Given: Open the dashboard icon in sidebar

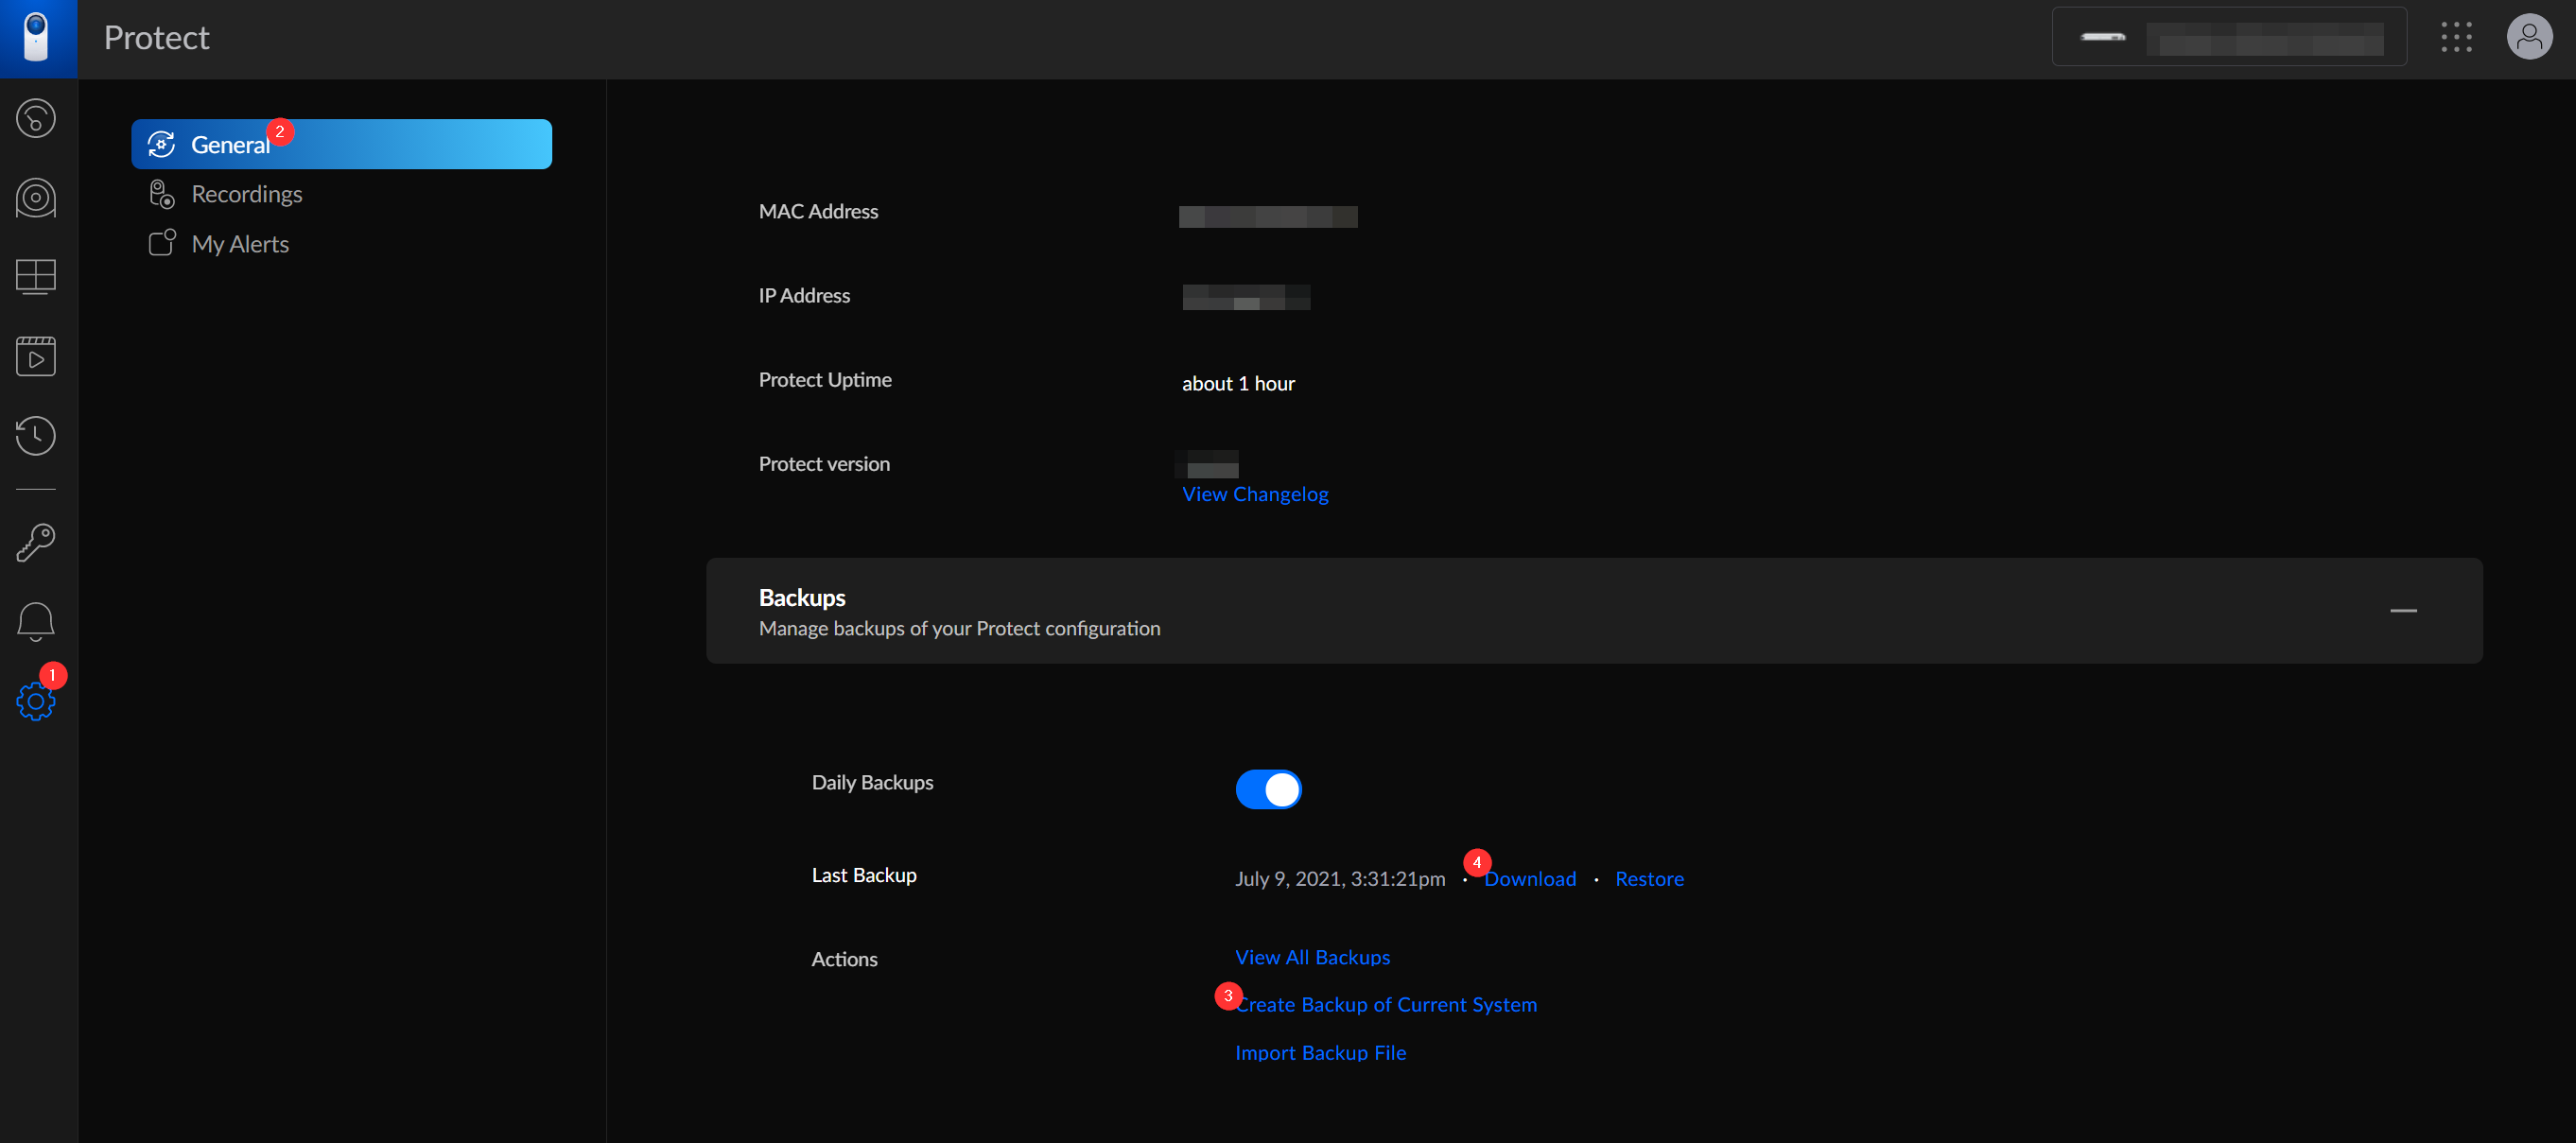Looking at the screenshot, I should [x=36, y=119].
